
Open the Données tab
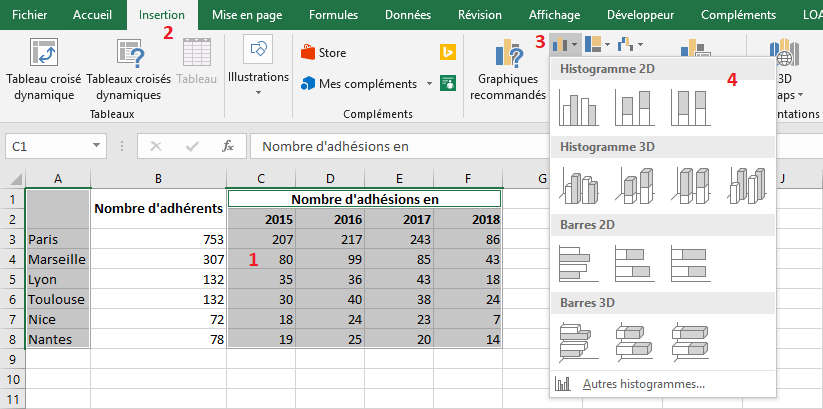408,15
